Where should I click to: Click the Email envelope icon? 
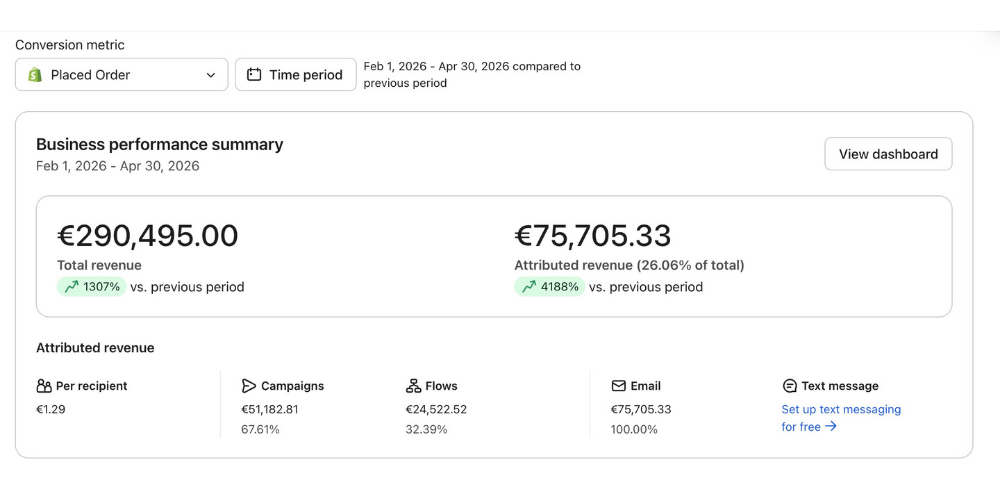click(x=618, y=386)
